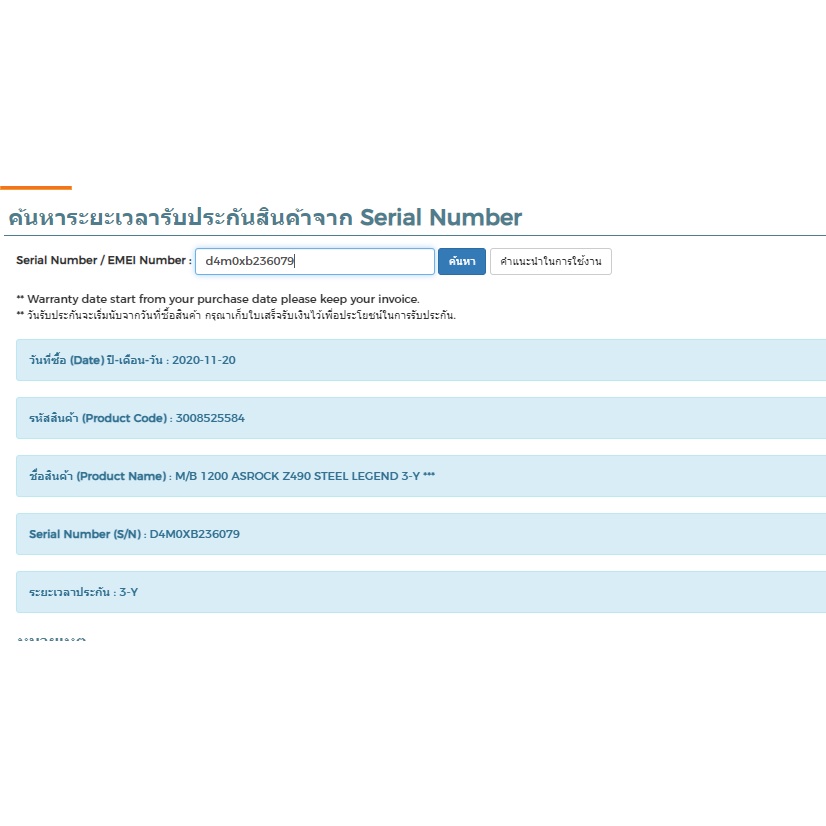Image resolution: width=826 pixels, height=826 pixels.
Task: Click the 'Serial Number / EMEI Number' field label
Action: click(103, 261)
